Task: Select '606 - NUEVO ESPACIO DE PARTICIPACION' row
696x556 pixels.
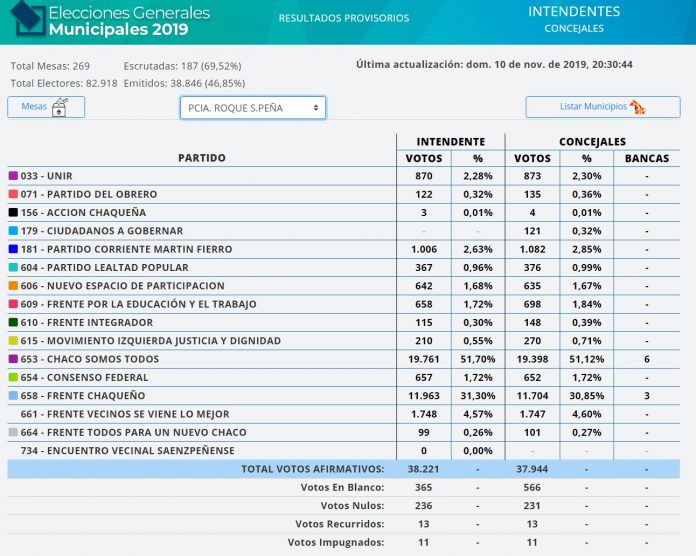Action: tap(344, 286)
